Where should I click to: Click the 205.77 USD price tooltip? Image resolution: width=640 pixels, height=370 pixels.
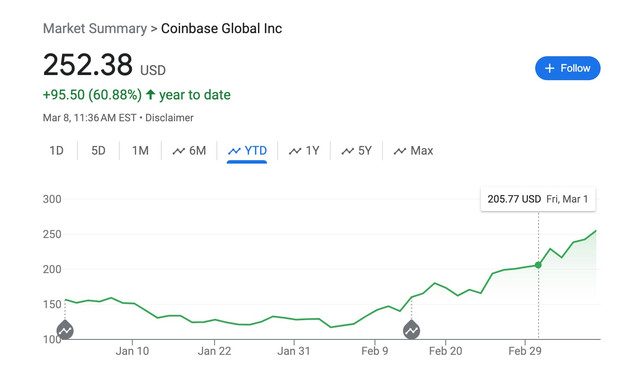click(538, 199)
